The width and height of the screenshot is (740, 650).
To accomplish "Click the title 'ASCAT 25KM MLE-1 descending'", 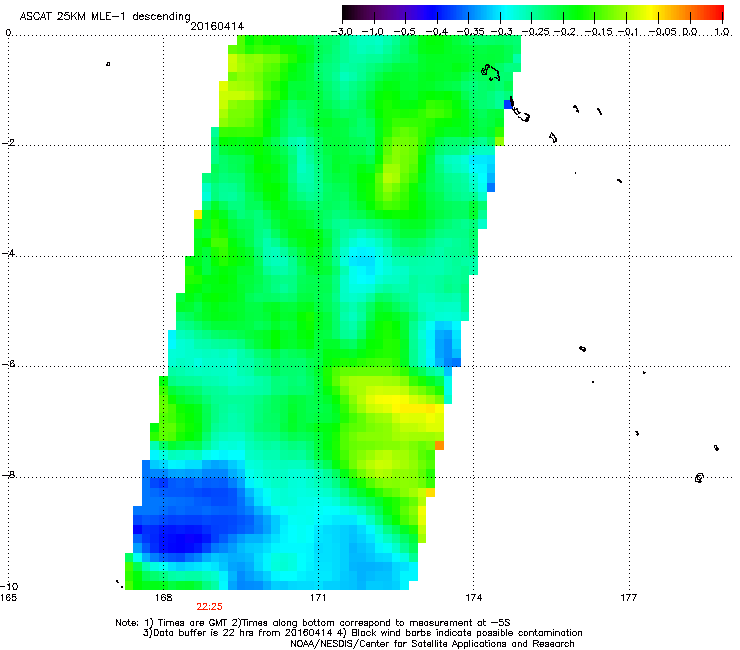I will (105, 17).
